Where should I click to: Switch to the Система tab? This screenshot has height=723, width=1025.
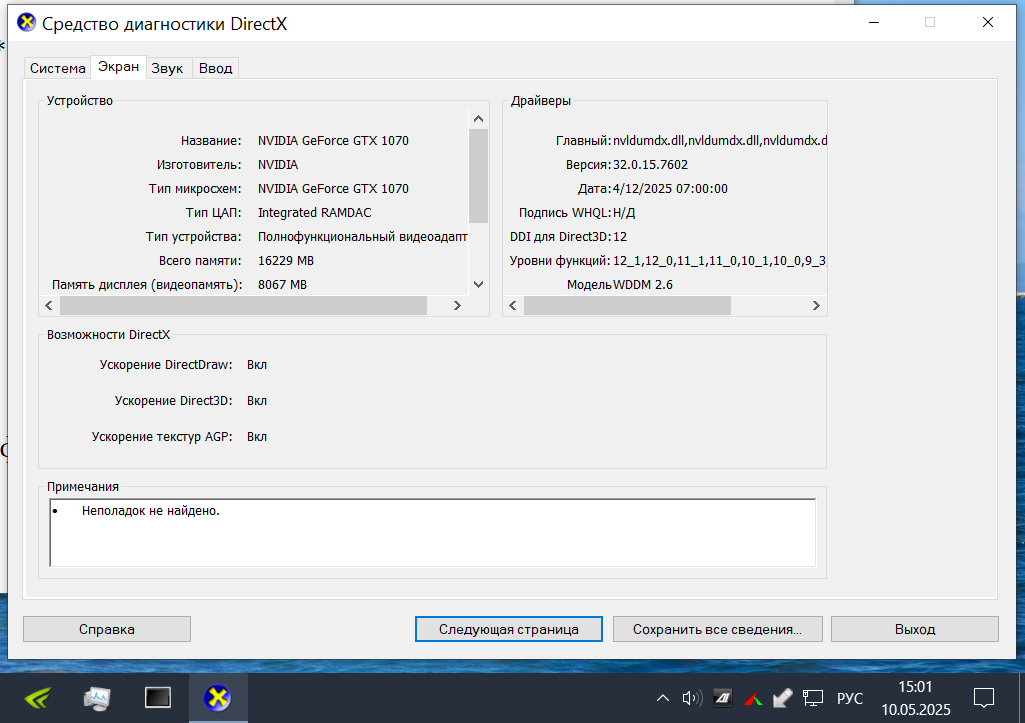[58, 68]
